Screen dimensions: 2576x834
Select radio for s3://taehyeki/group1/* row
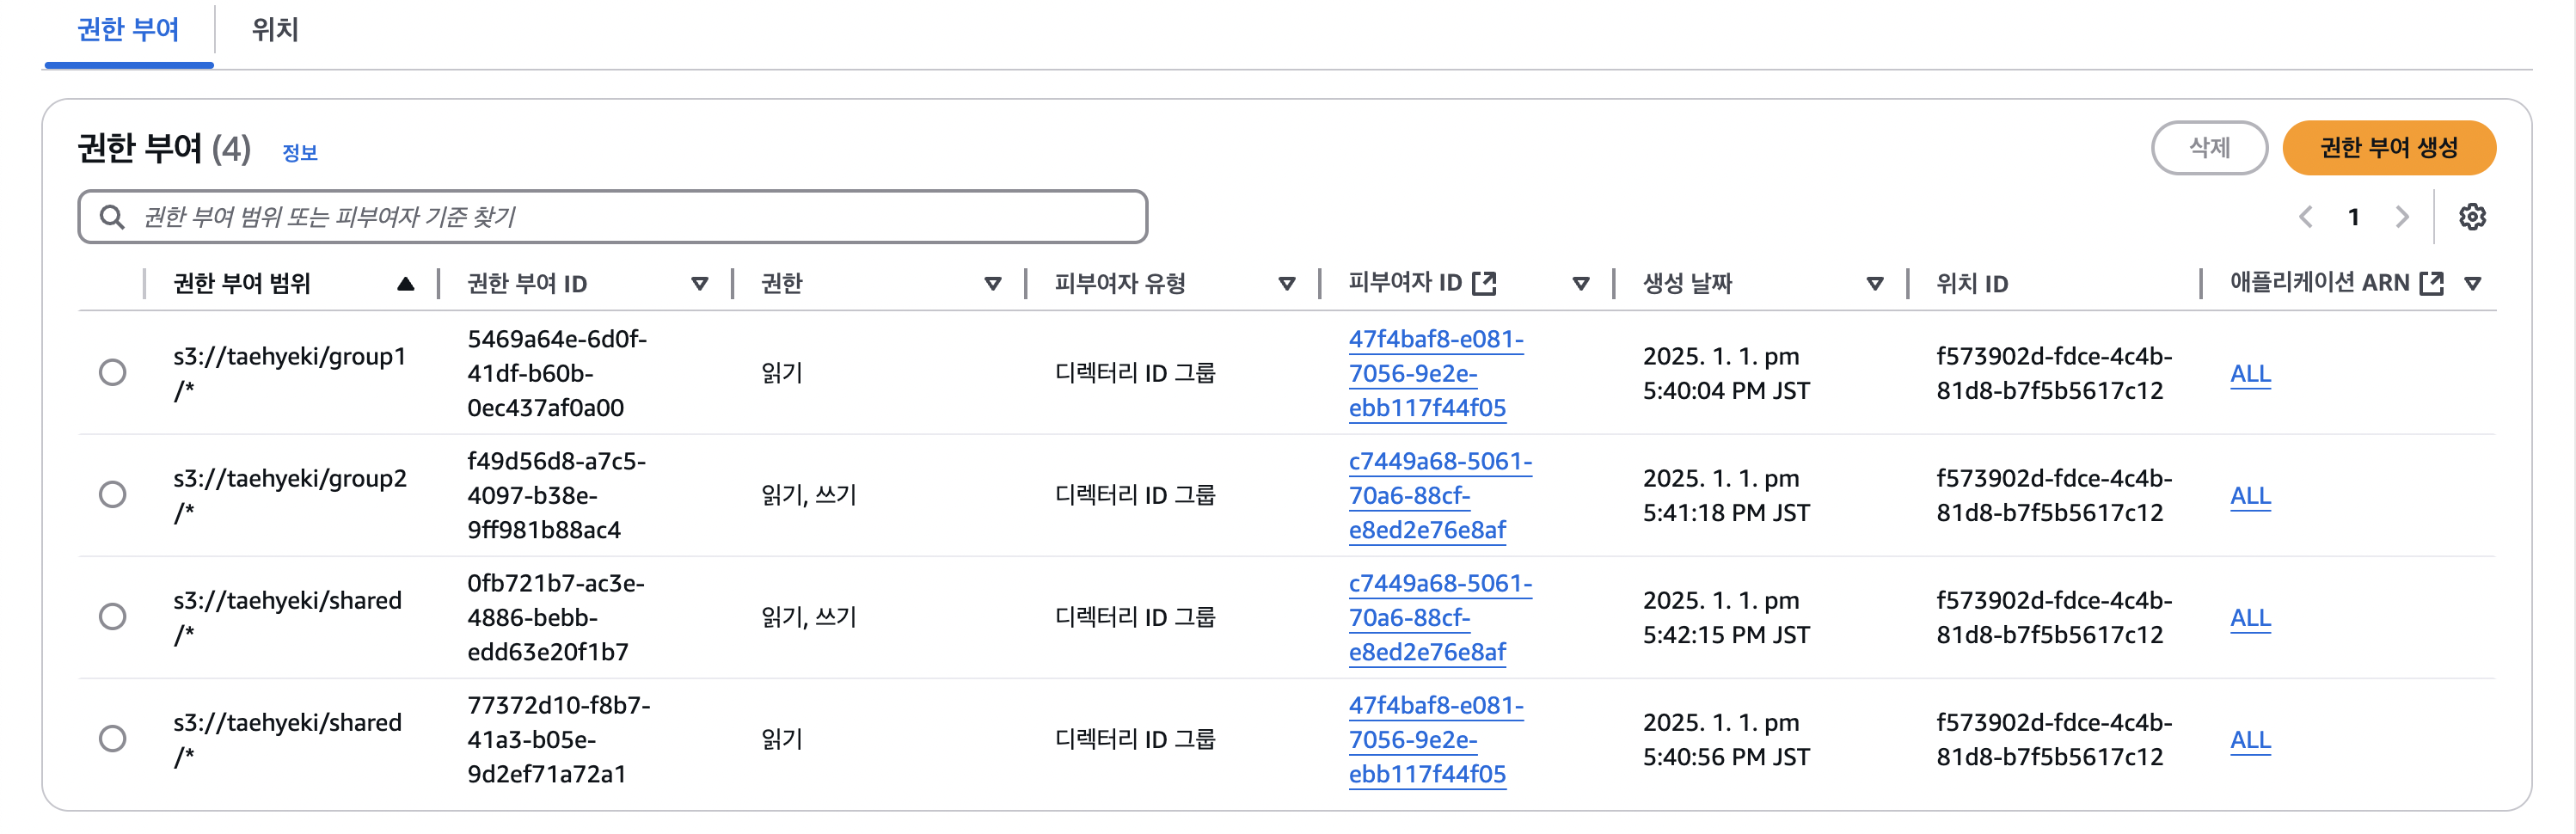(x=113, y=372)
